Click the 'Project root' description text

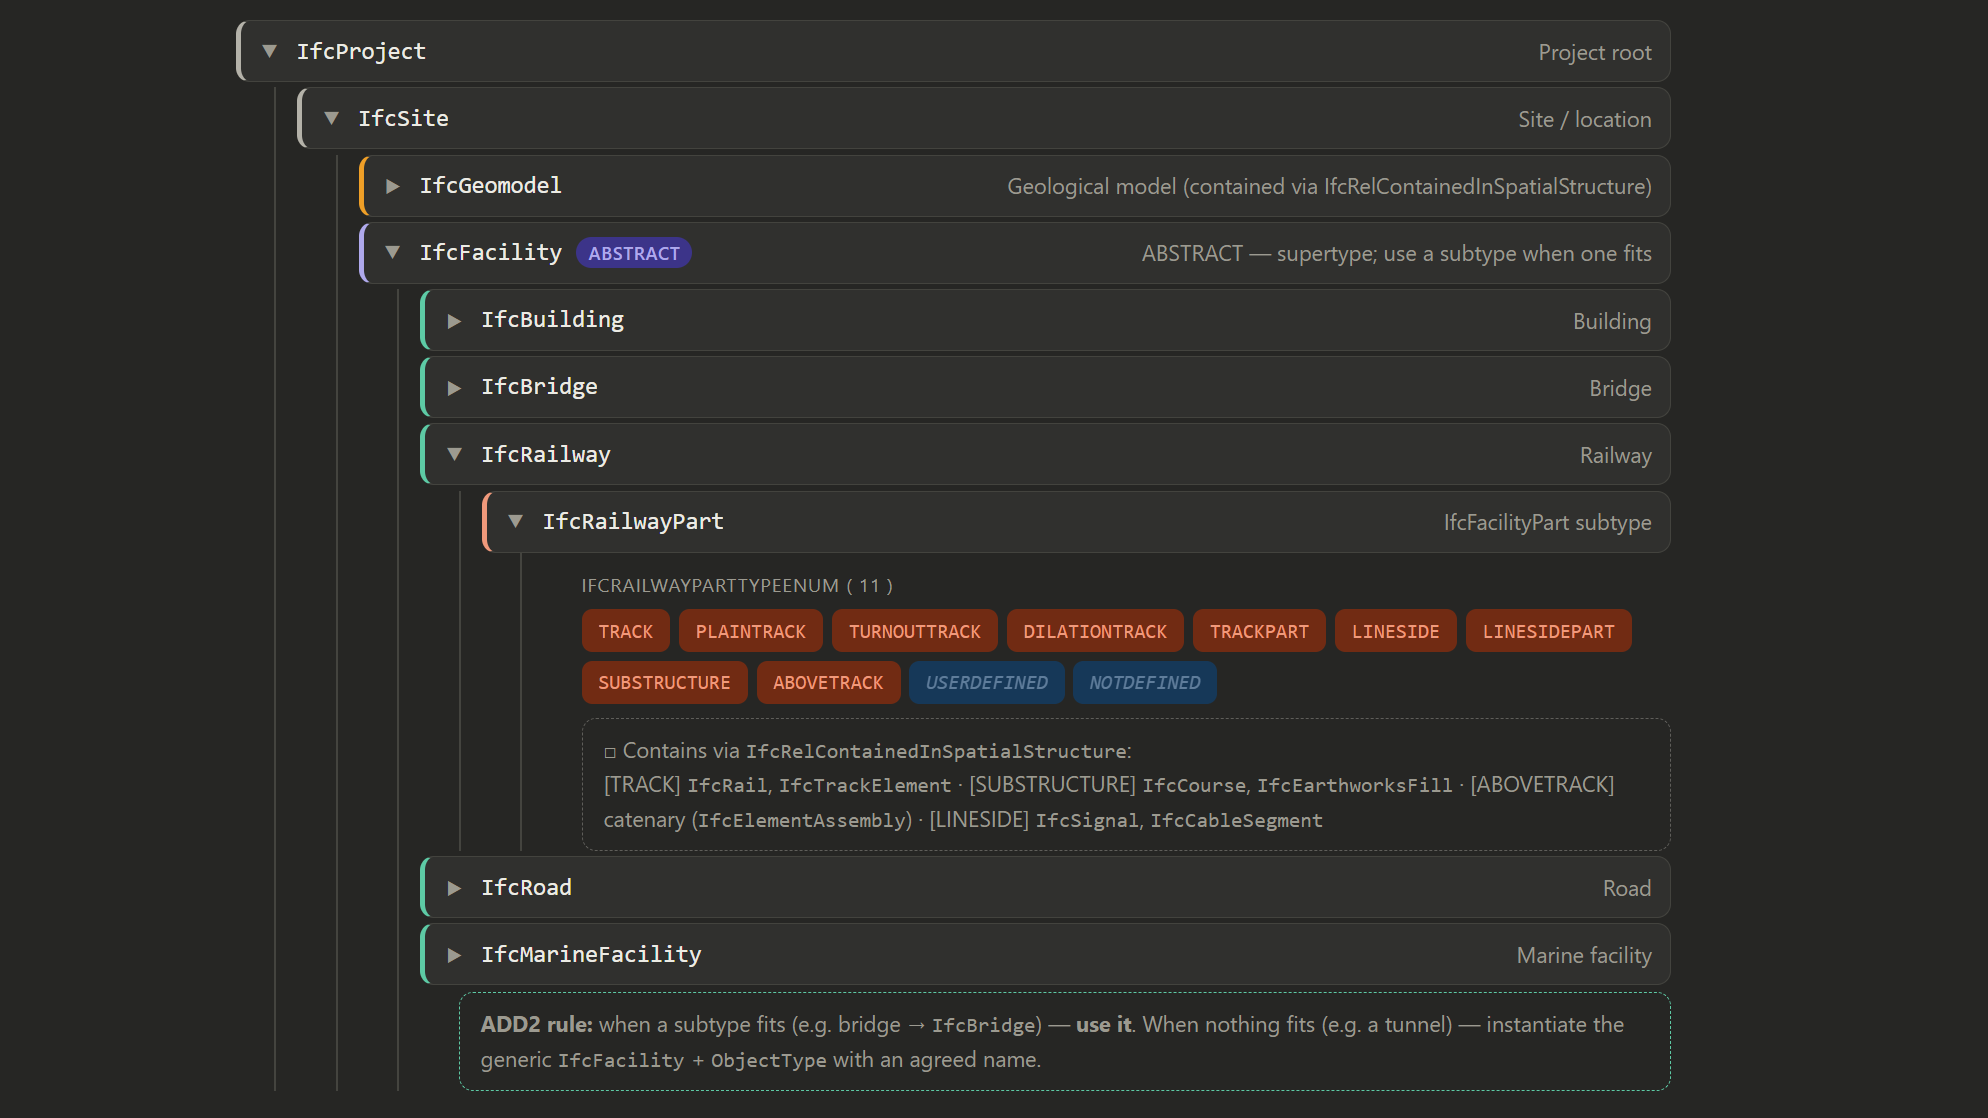coord(1595,52)
